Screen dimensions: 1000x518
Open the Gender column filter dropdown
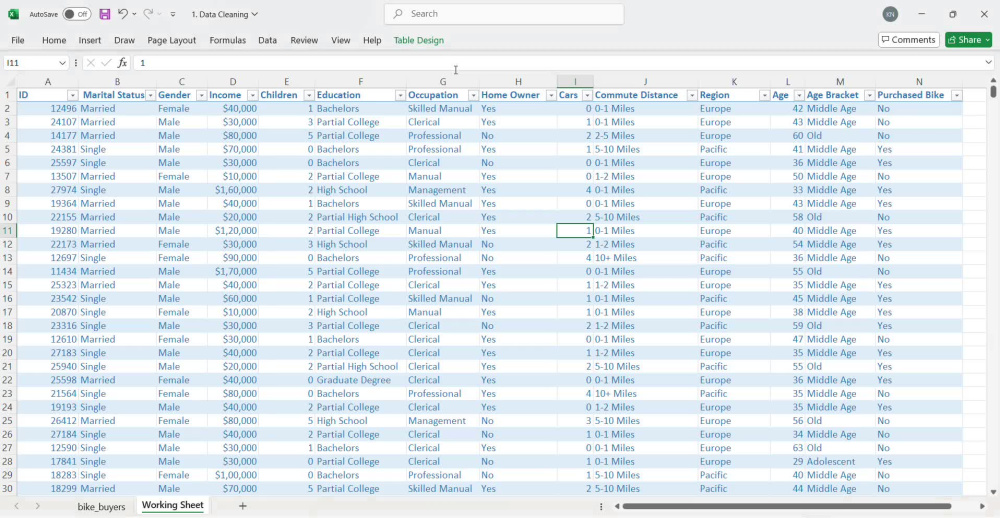point(202,95)
